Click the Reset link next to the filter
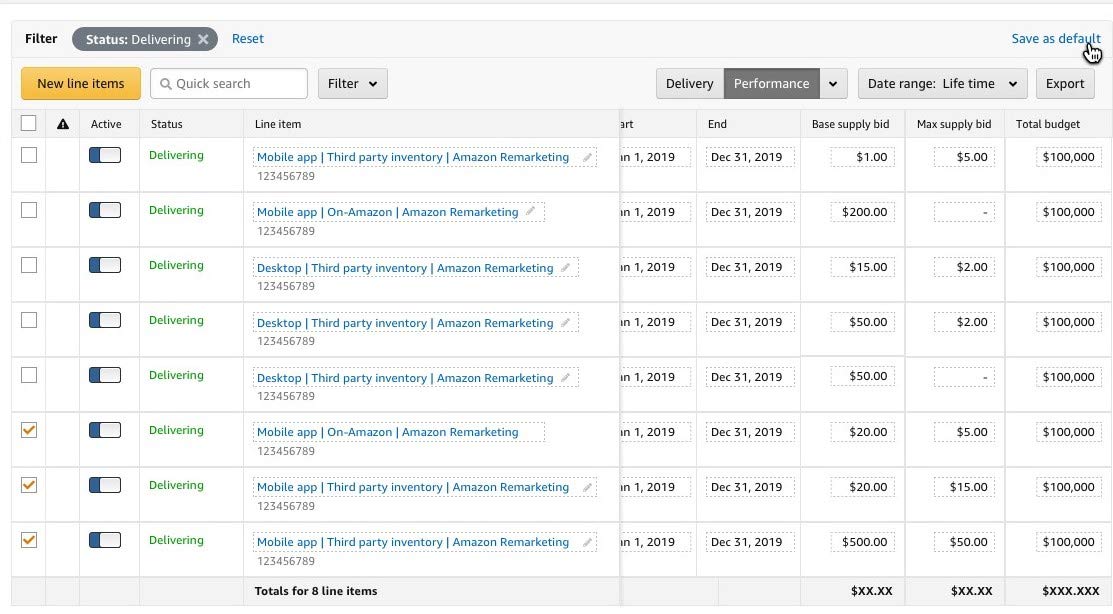This screenshot has width=1113, height=614. [x=247, y=38]
